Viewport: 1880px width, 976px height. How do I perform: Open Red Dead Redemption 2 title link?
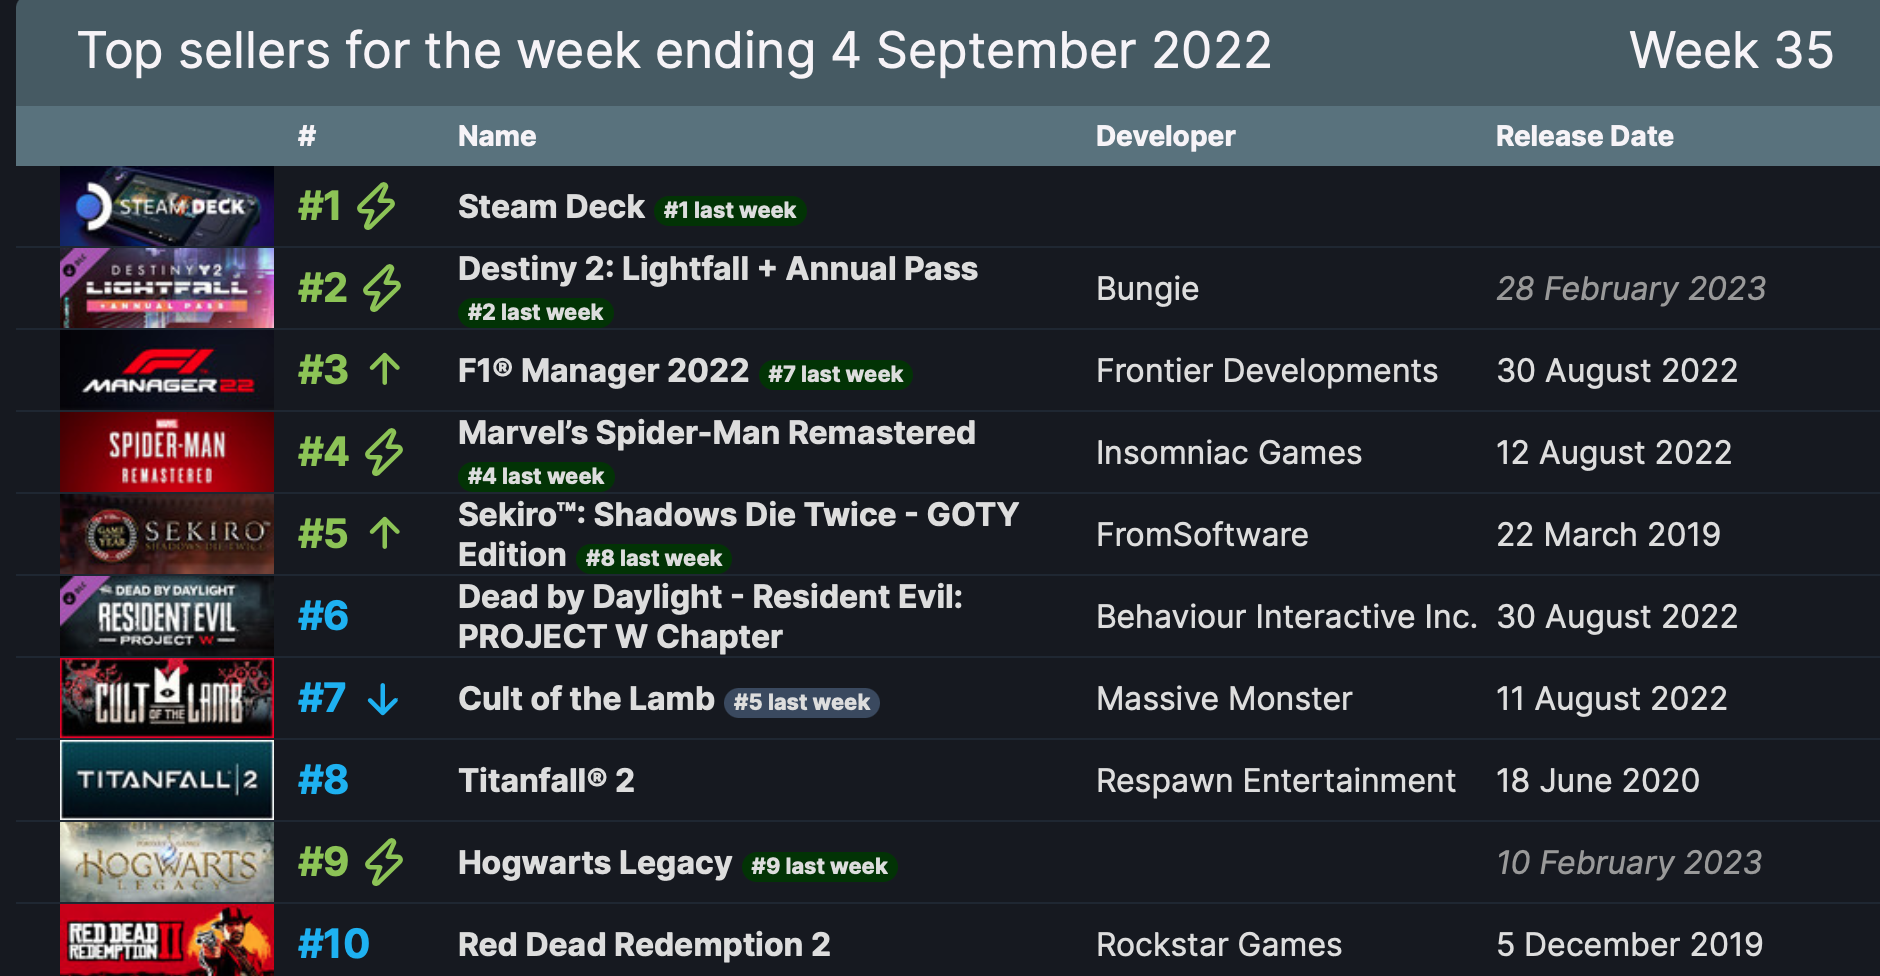click(644, 944)
